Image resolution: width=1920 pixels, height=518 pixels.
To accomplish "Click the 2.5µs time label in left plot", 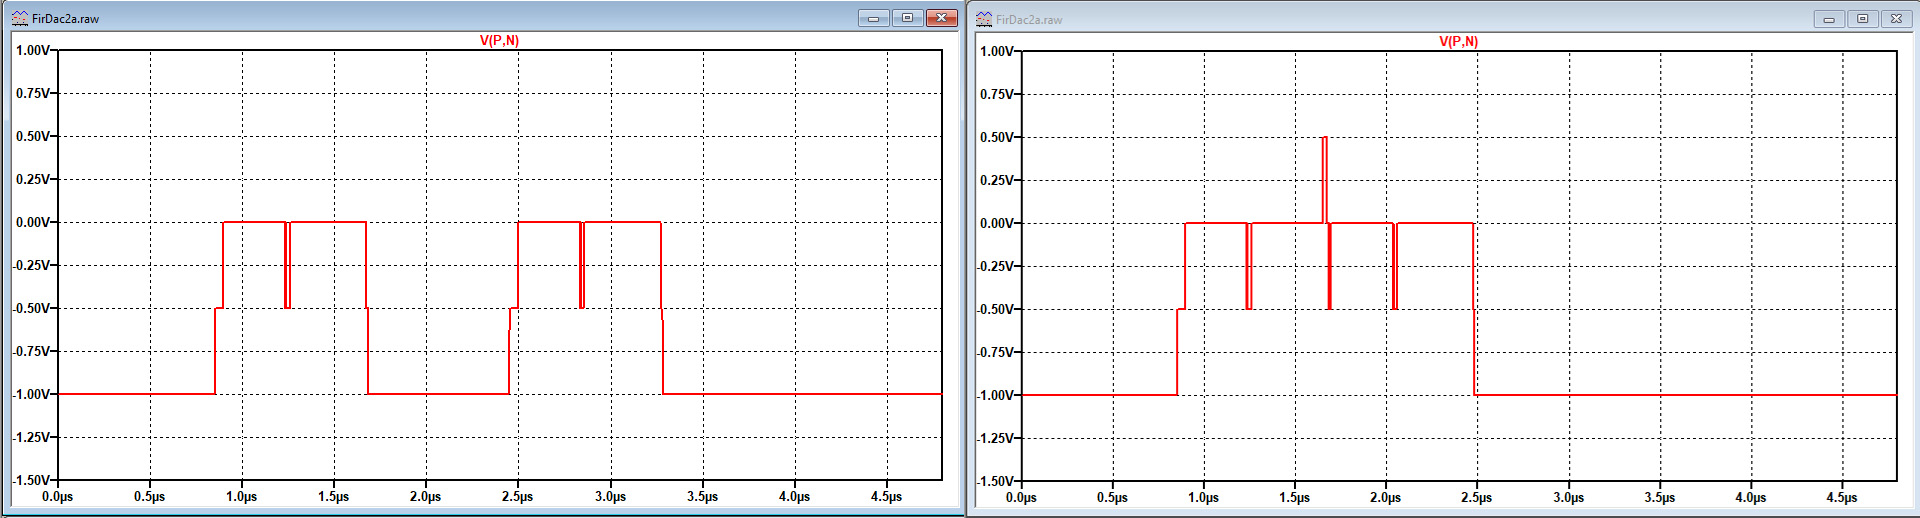I will click(x=518, y=496).
